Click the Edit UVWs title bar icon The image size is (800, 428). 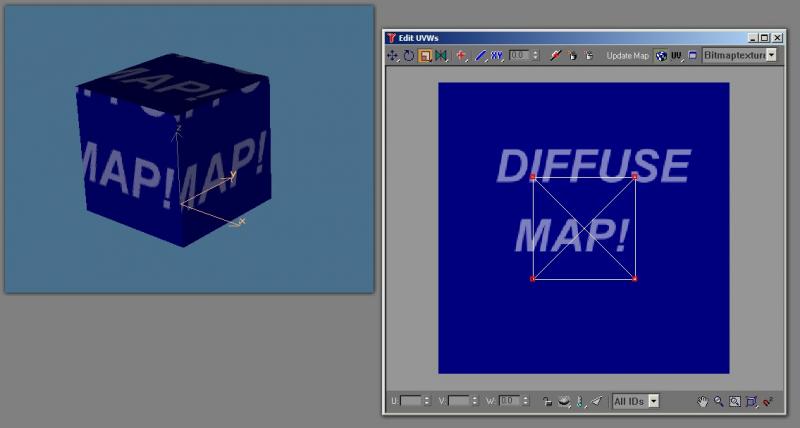click(x=391, y=38)
